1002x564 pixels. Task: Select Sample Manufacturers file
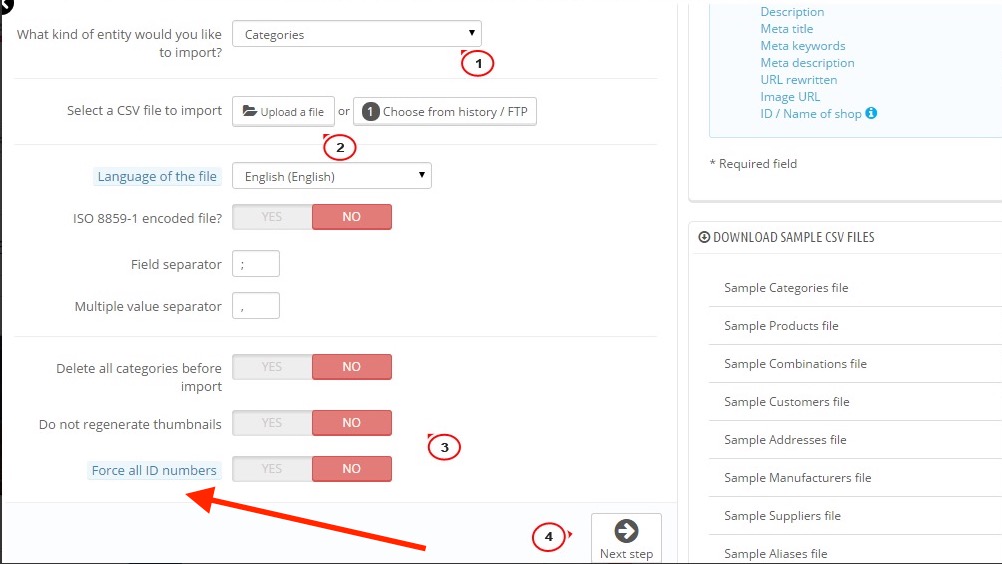tap(798, 478)
